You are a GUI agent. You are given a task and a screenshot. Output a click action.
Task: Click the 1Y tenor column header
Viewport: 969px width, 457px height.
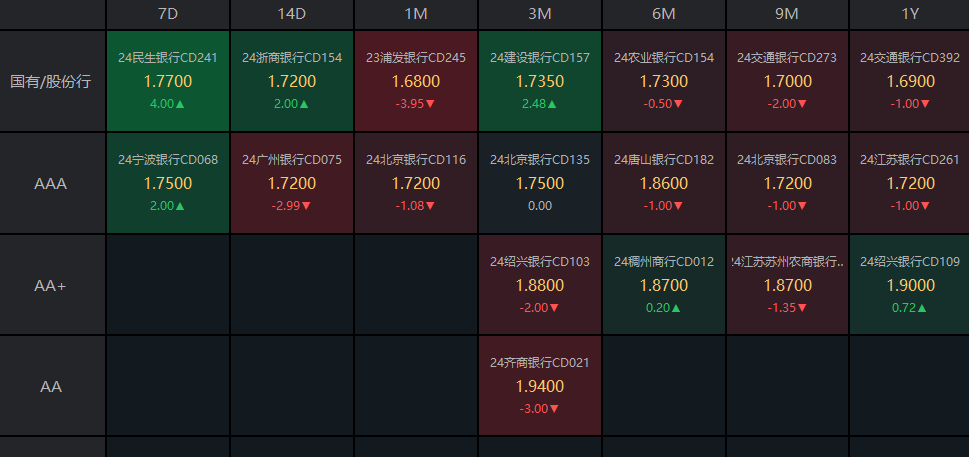[x=910, y=15]
